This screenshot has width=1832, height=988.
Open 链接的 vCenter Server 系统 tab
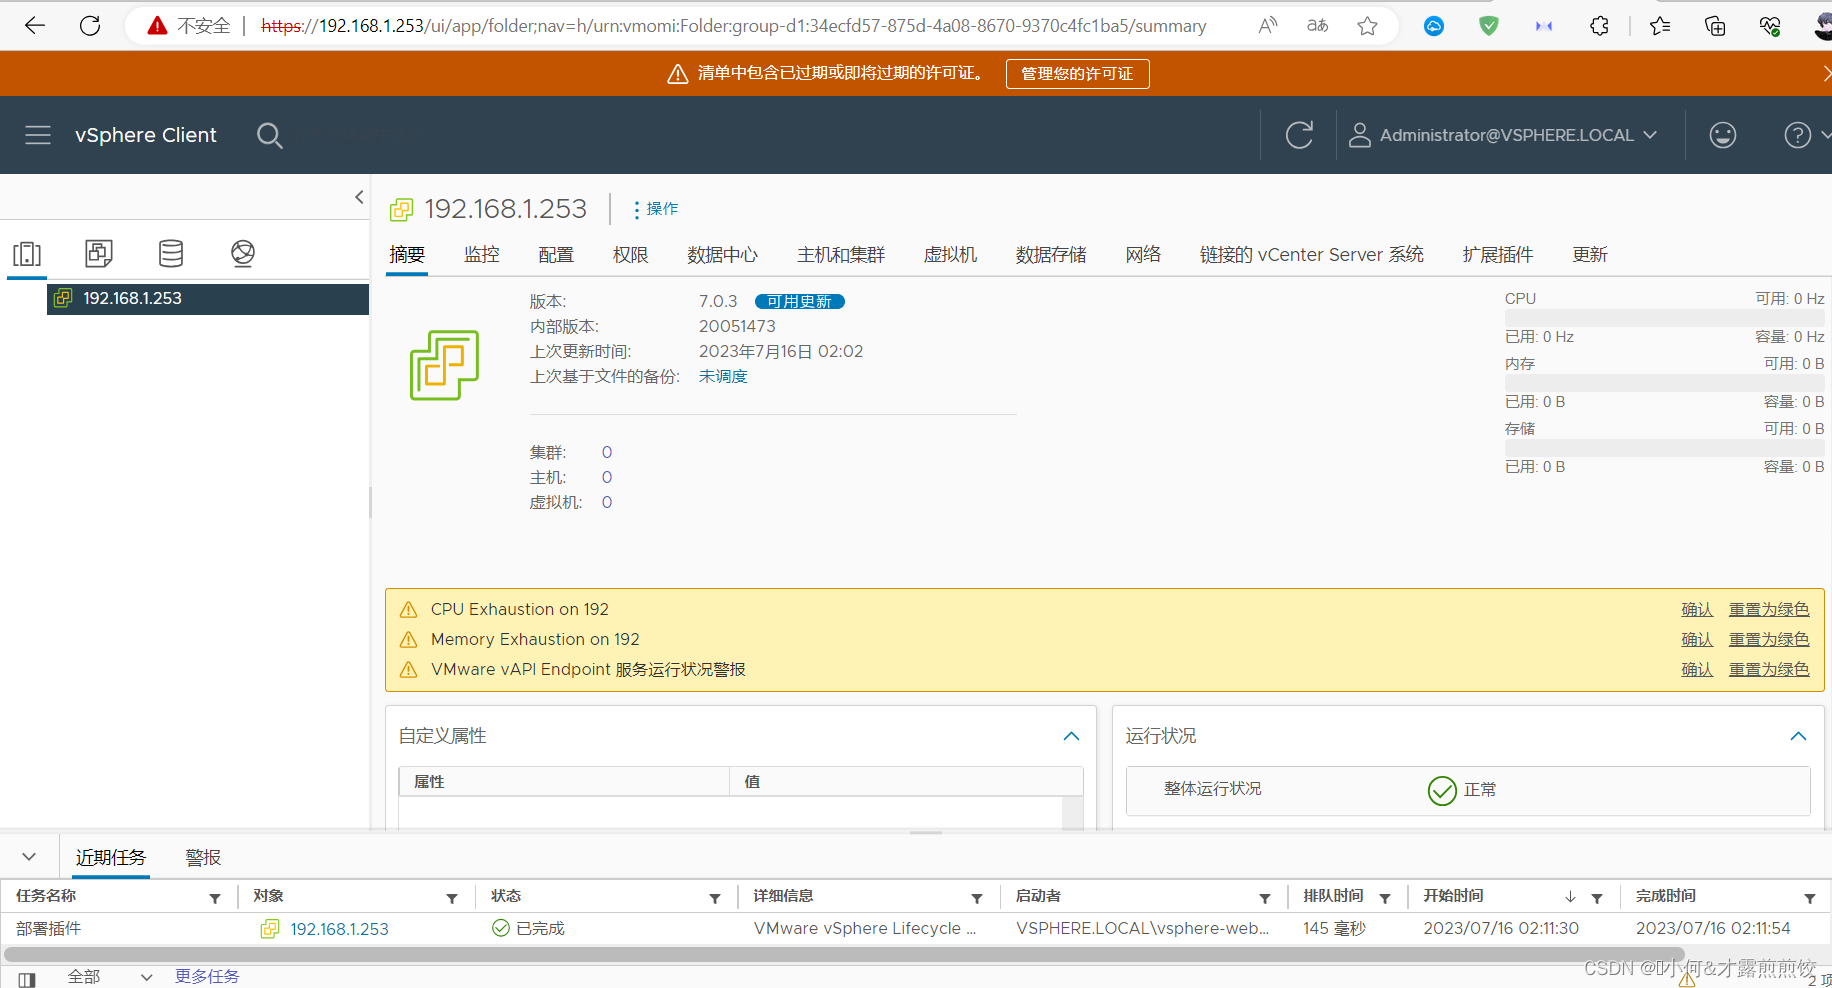click(x=1312, y=255)
